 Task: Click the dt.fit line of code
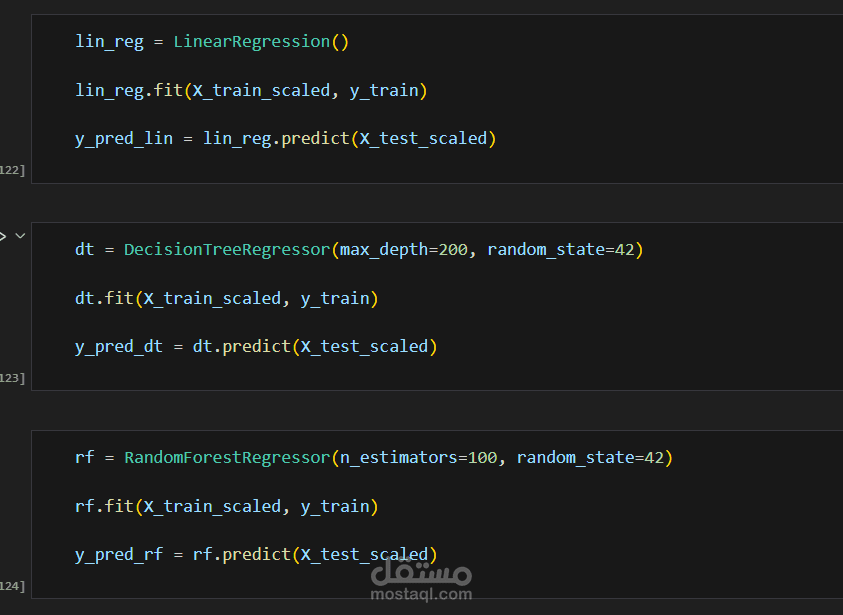[x=226, y=298]
